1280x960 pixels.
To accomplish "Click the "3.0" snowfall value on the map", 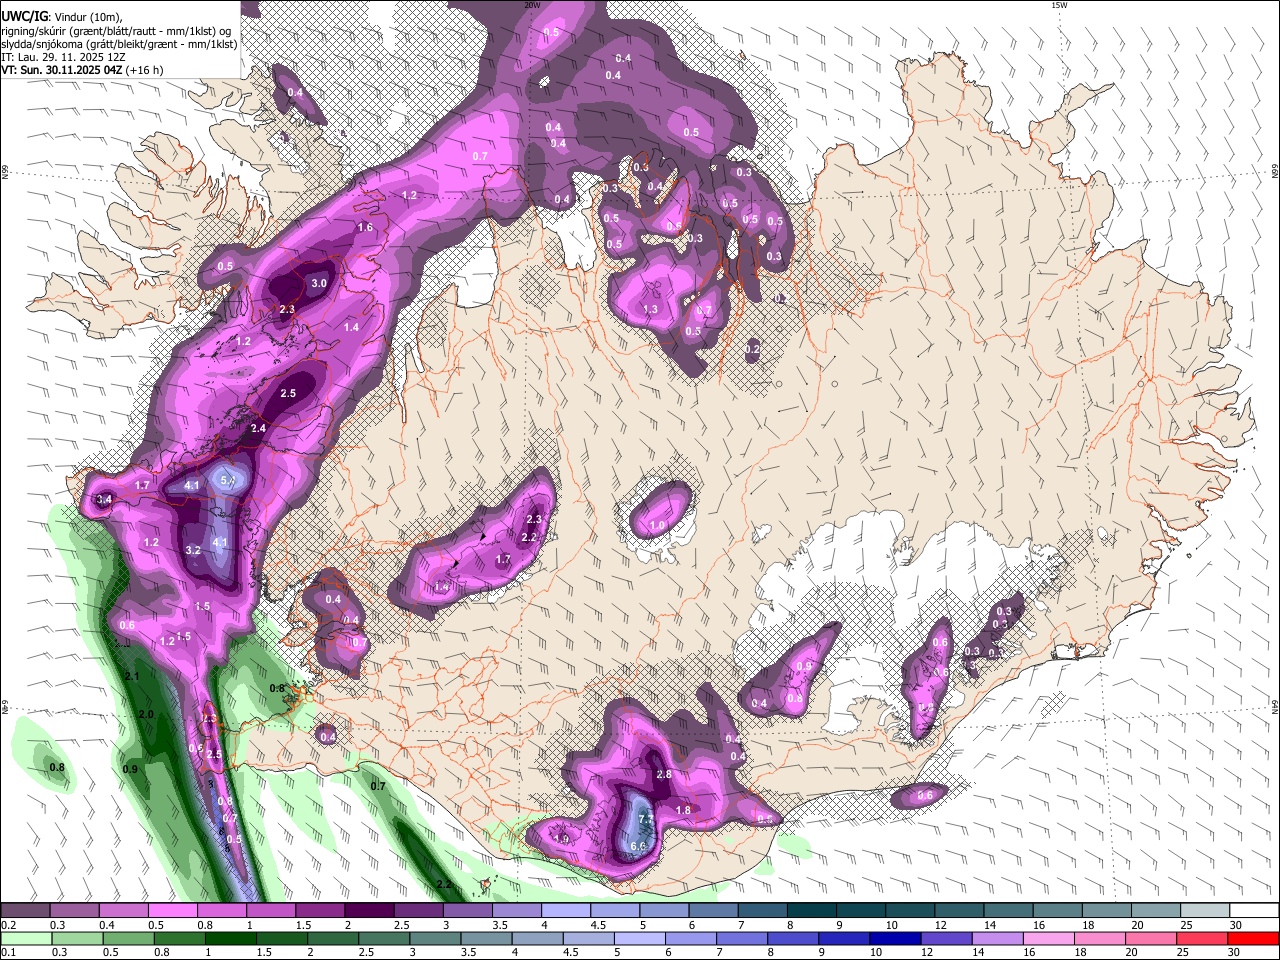I will tap(319, 284).
